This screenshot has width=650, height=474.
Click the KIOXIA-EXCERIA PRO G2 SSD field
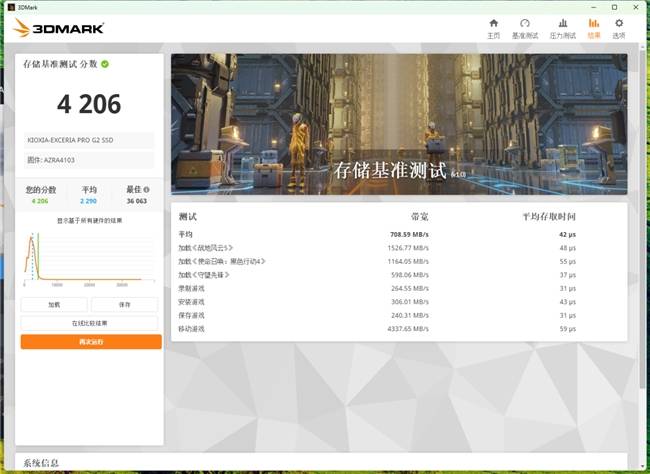pyautogui.click(x=89, y=140)
